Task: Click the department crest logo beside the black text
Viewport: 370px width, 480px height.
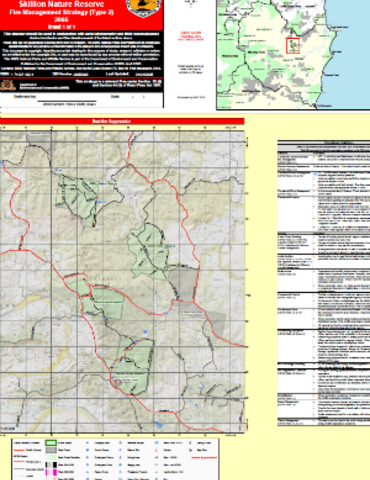Action: 8,85
